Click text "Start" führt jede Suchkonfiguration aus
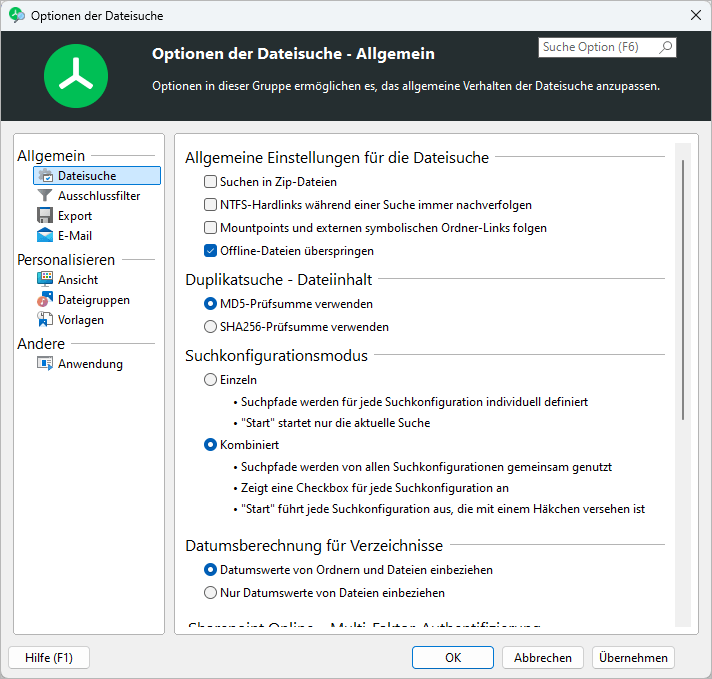The image size is (712, 679). (x=443, y=509)
